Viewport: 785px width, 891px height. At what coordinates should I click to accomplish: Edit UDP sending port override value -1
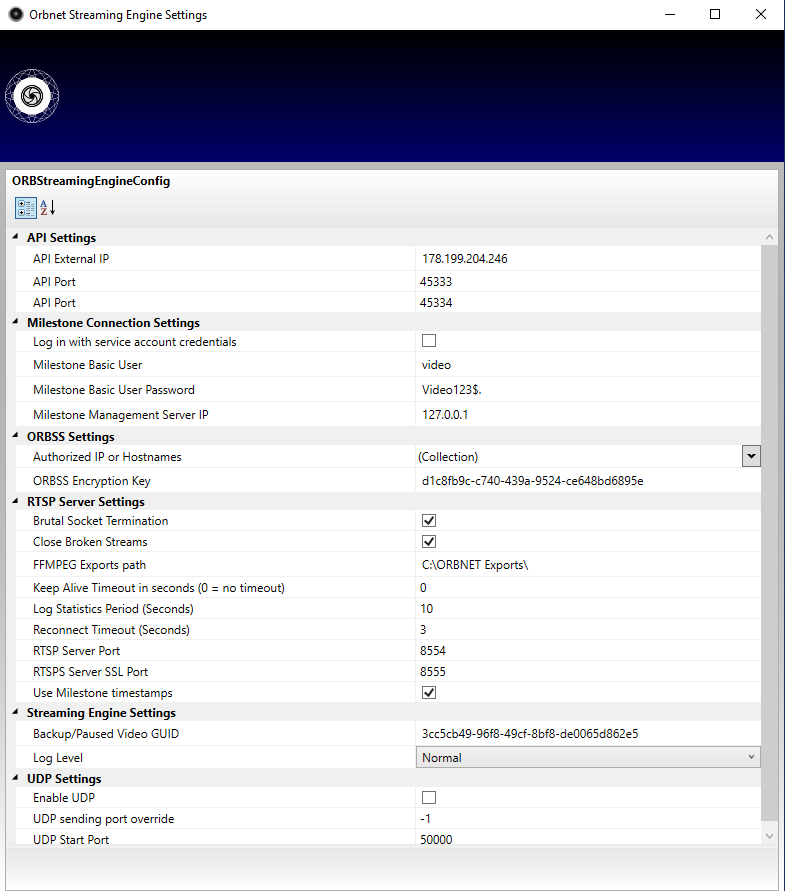[588, 819]
